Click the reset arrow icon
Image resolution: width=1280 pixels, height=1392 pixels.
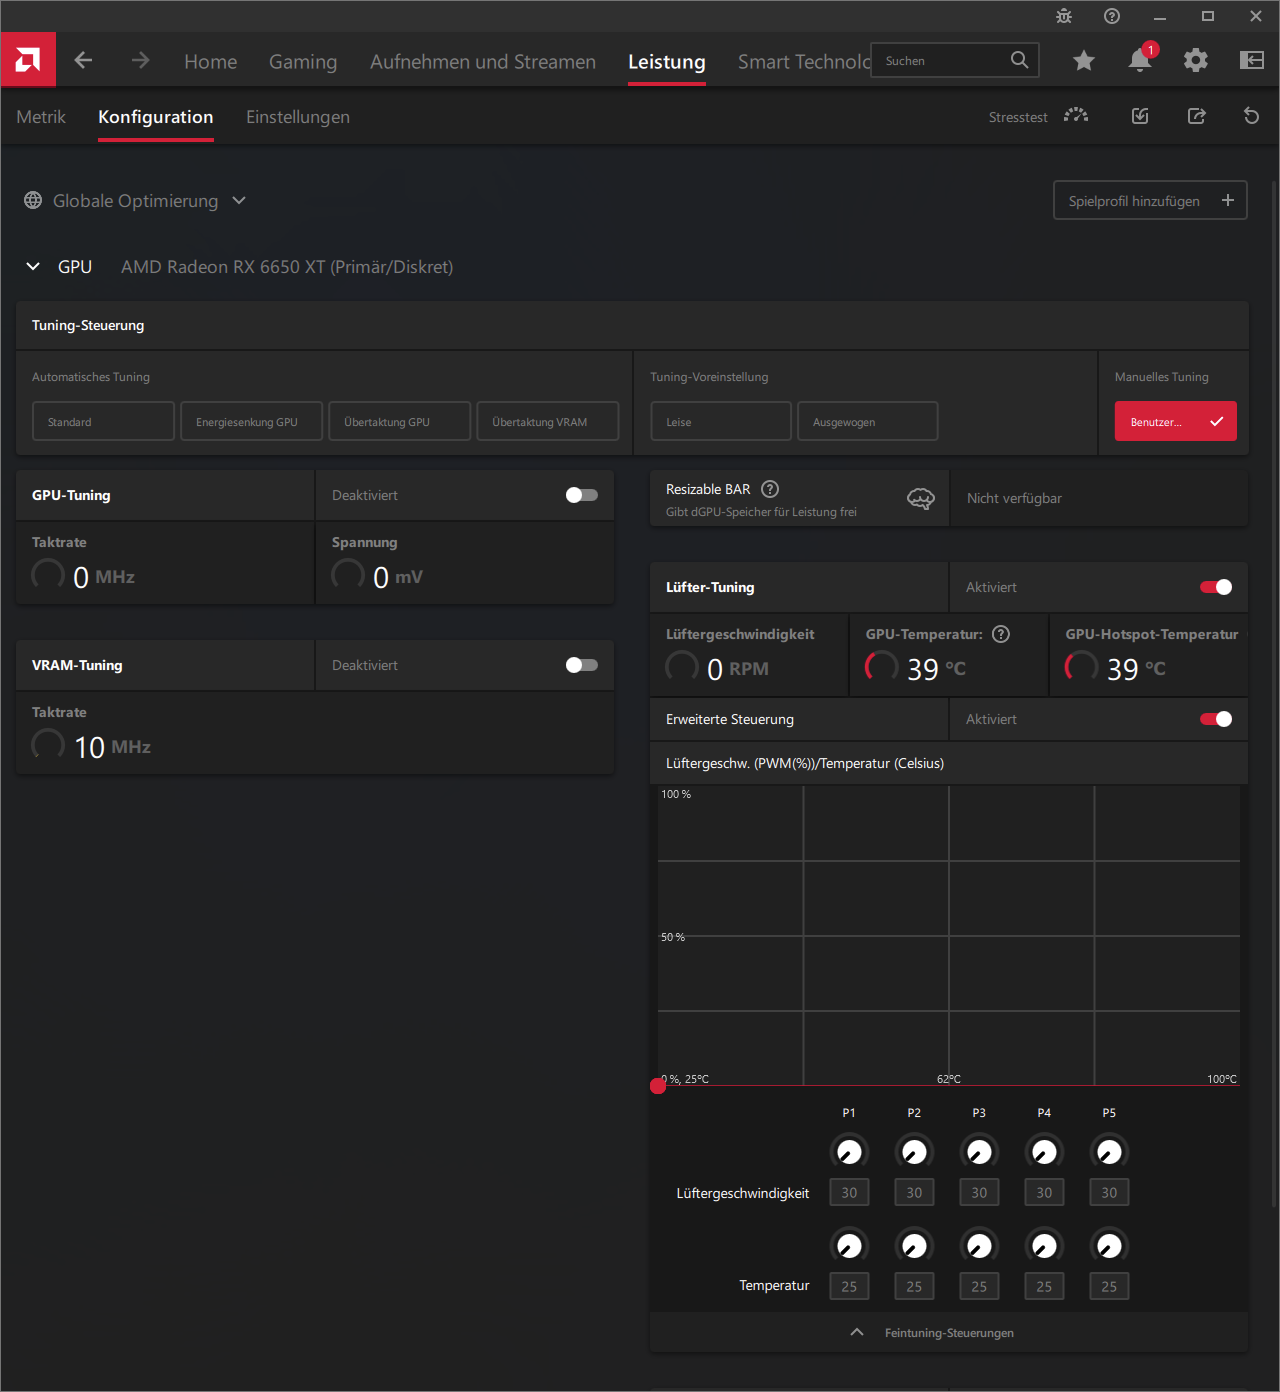click(x=1251, y=116)
